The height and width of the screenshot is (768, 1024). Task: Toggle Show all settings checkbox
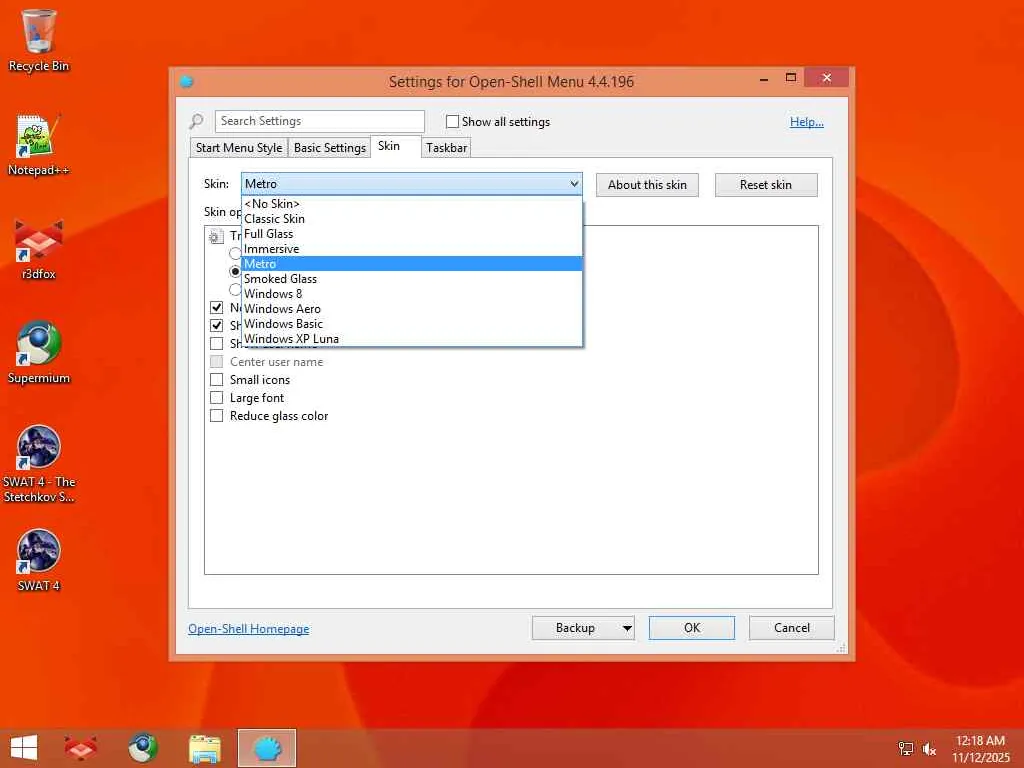(452, 121)
